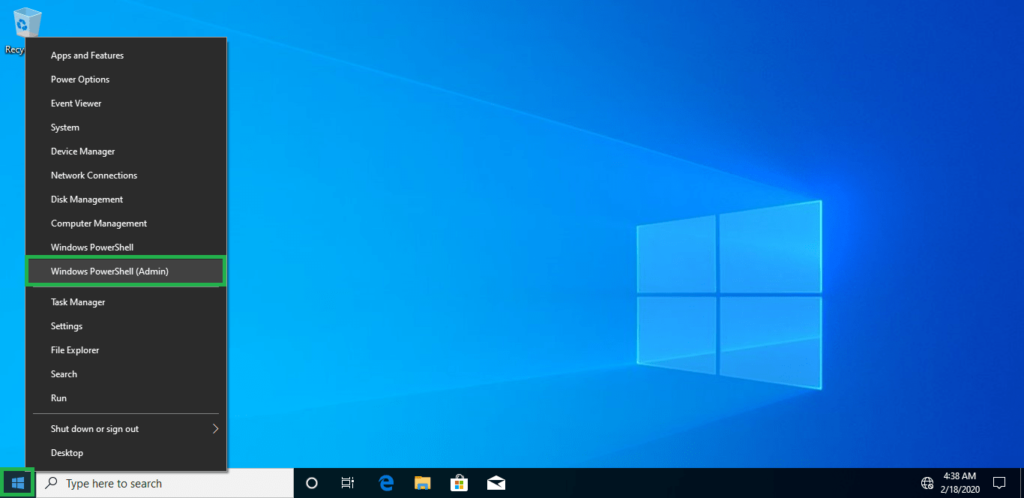Image resolution: width=1024 pixels, height=498 pixels.
Task: Open Microsoft Store from the taskbar
Action: click(459, 483)
